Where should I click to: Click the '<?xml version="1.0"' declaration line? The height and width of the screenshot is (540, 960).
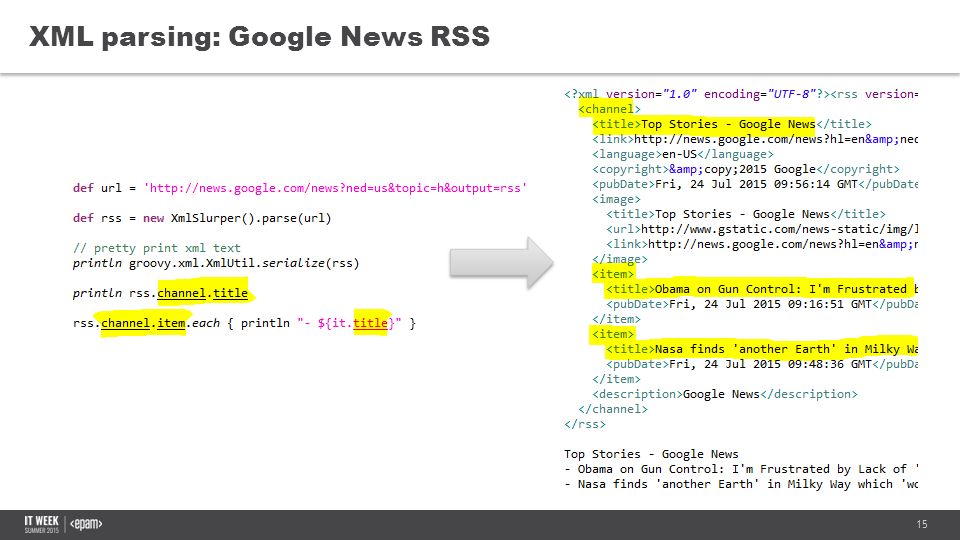pos(741,94)
